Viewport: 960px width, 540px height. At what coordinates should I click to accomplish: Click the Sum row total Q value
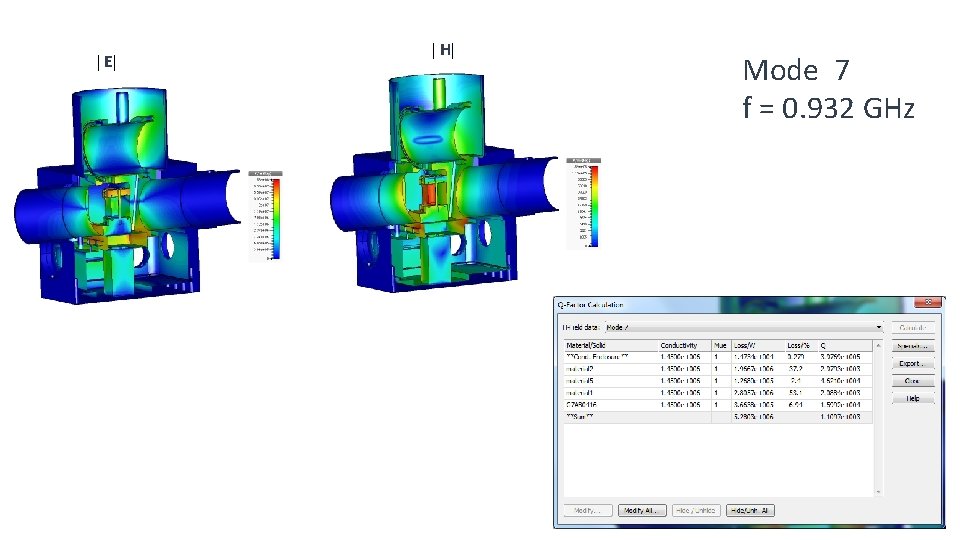[841, 417]
